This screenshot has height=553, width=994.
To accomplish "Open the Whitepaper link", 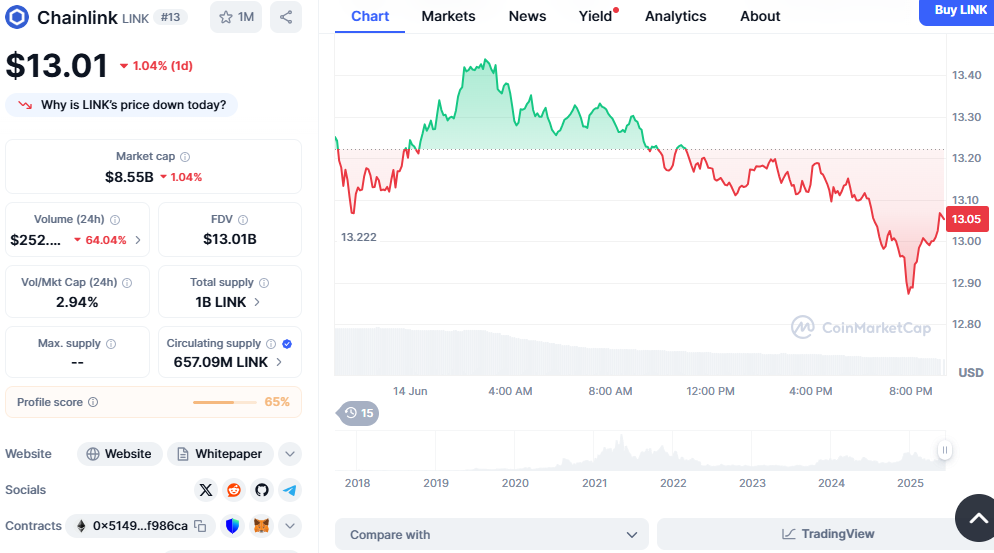I will point(220,454).
